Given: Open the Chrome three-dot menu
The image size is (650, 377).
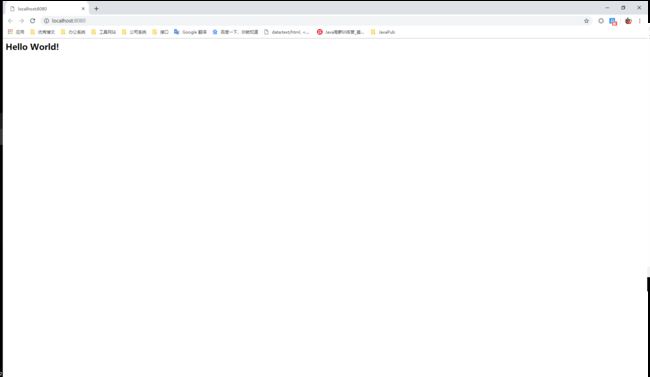Looking at the screenshot, I should tap(640, 21).
